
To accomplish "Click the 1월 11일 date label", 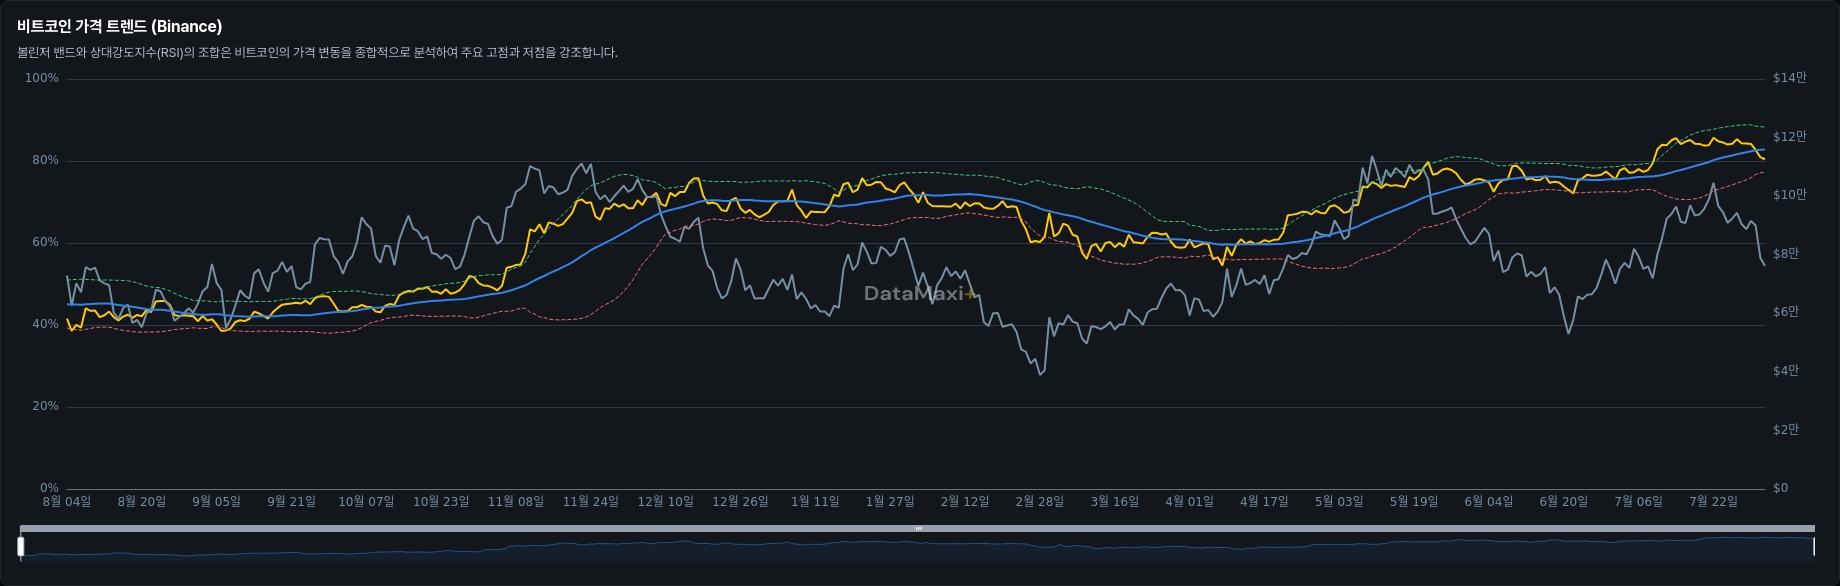I will (x=815, y=502).
